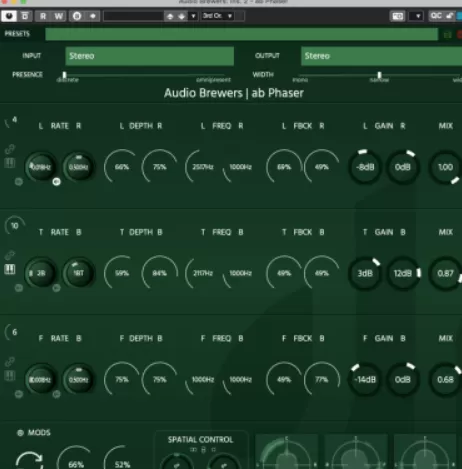This screenshot has width=462, height=469.
Task: Click the MIX knob showing 0.68
Action: pos(445,379)
